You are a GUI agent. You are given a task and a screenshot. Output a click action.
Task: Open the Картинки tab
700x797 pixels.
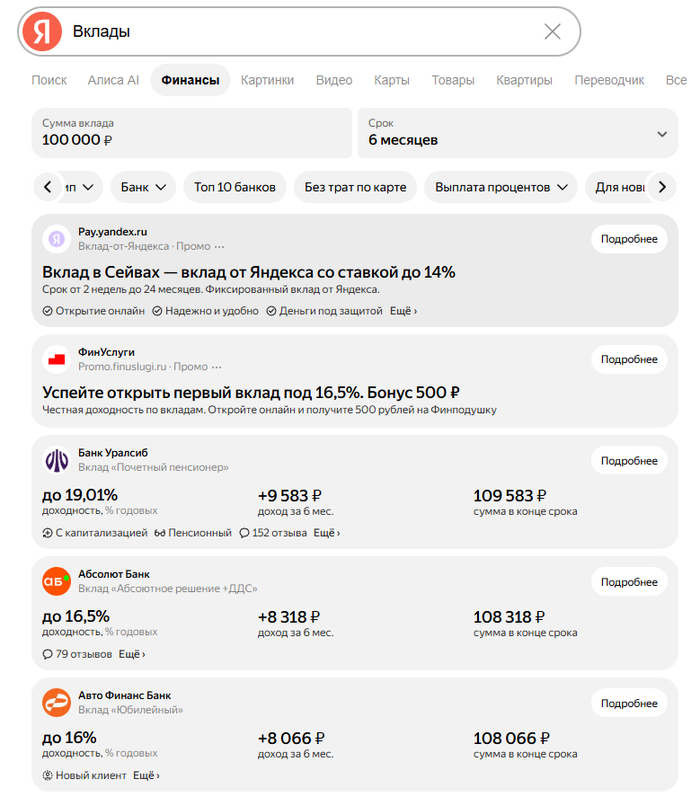[267, 80]
